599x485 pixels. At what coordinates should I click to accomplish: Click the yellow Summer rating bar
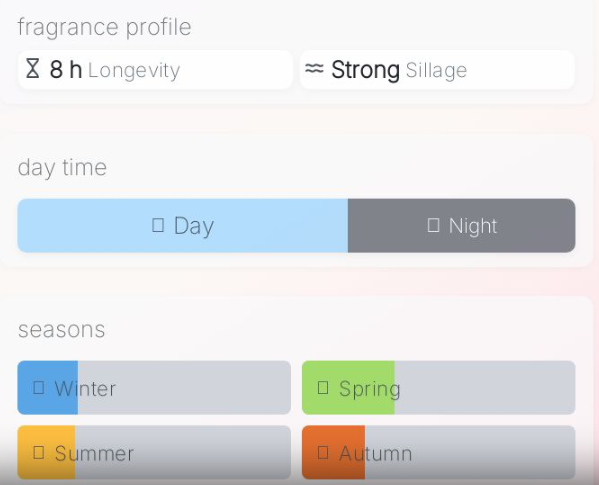pyautogui.click(x=154, y=453)
